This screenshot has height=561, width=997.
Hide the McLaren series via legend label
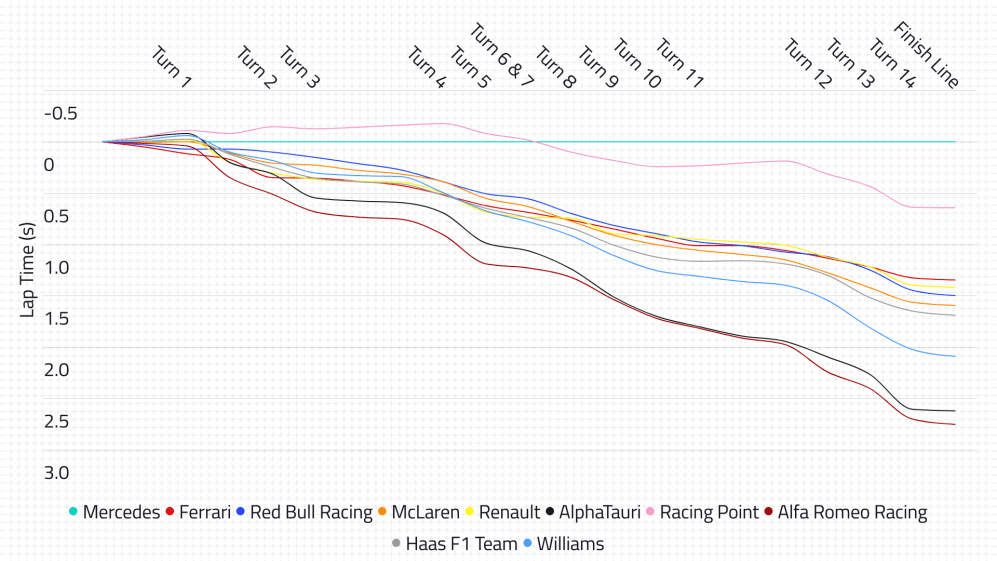[x=425, y=513]
